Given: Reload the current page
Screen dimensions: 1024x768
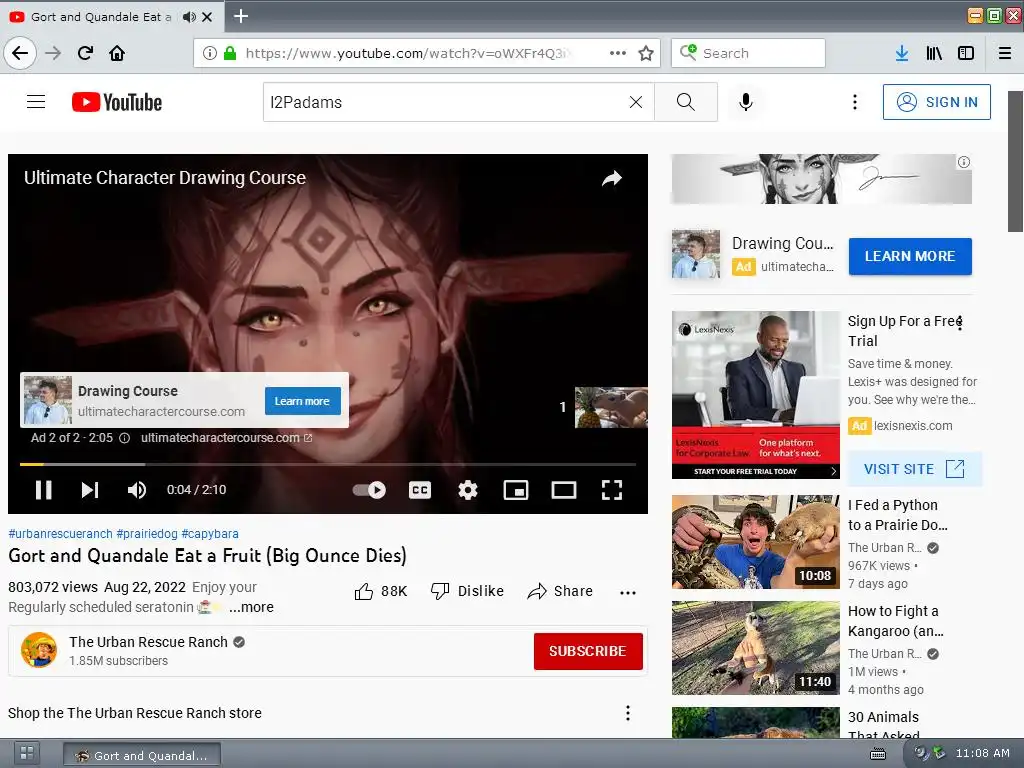Looking at the screenshot, I should pyautogui.click(x=85, y=53).
